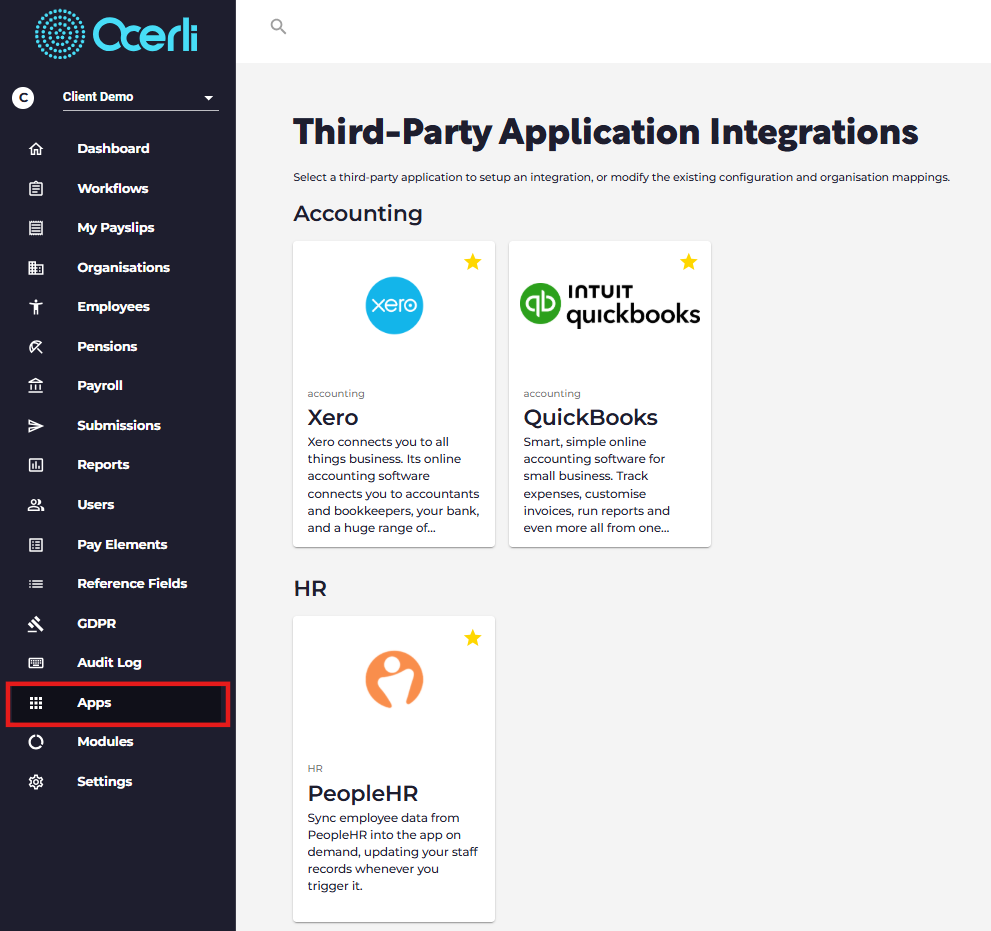Click the Apps grid icon
Image resolution: width=991 pixels, height=931 pixels.
[36, 703]
